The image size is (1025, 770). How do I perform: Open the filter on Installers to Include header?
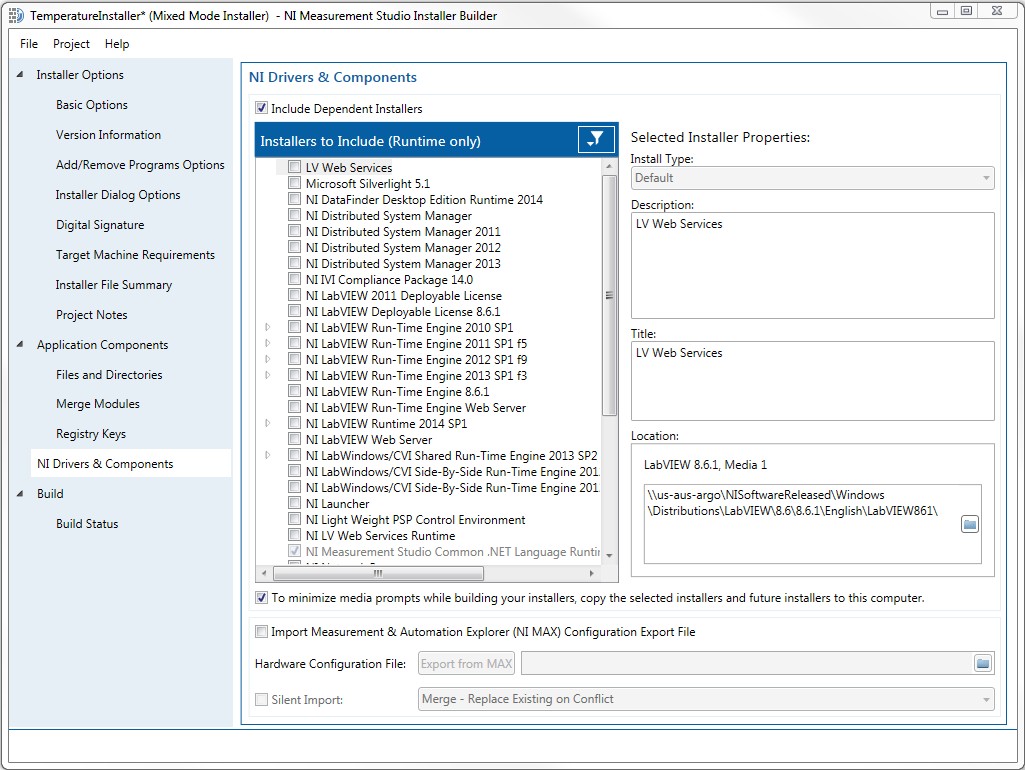click(596, 139)
